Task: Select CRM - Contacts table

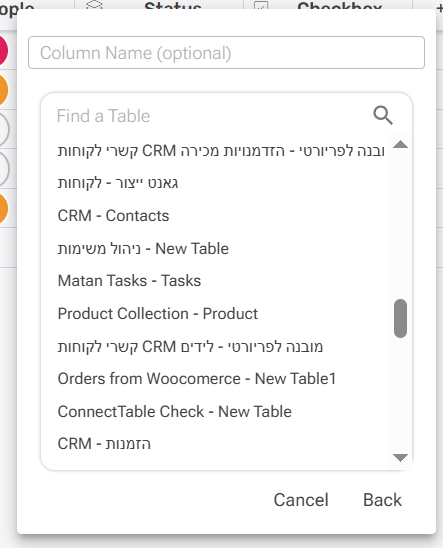Action: tap(113, 216)
